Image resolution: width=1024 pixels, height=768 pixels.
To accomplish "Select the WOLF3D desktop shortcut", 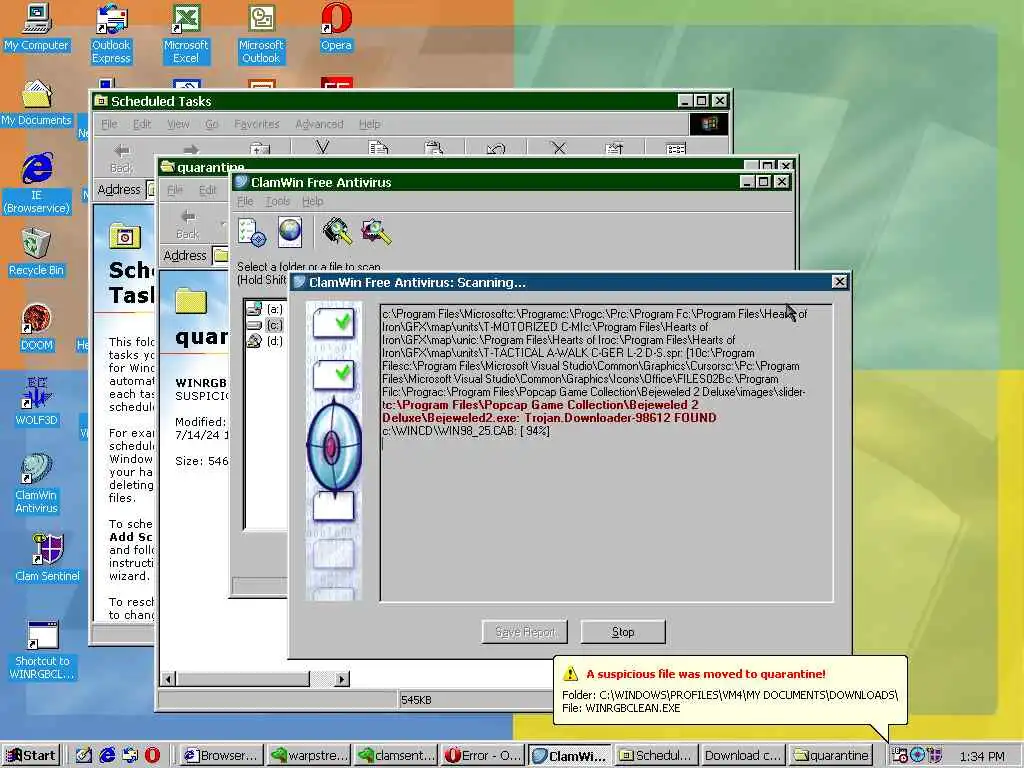I will pos(37,403).
